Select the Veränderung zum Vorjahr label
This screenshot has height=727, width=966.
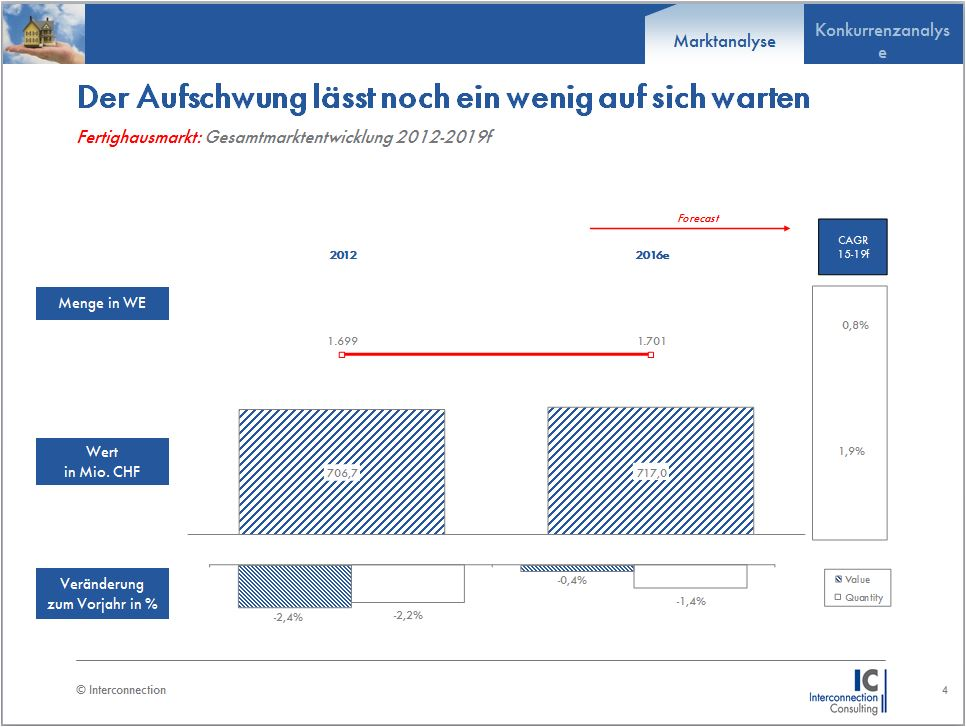tap(102, 594)
